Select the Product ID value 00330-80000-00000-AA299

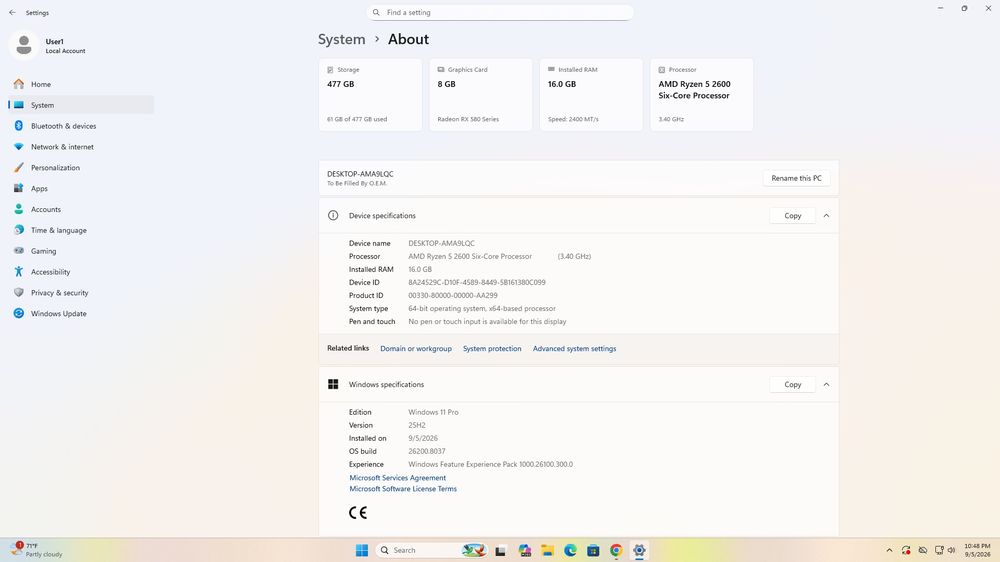click(453, 295)
